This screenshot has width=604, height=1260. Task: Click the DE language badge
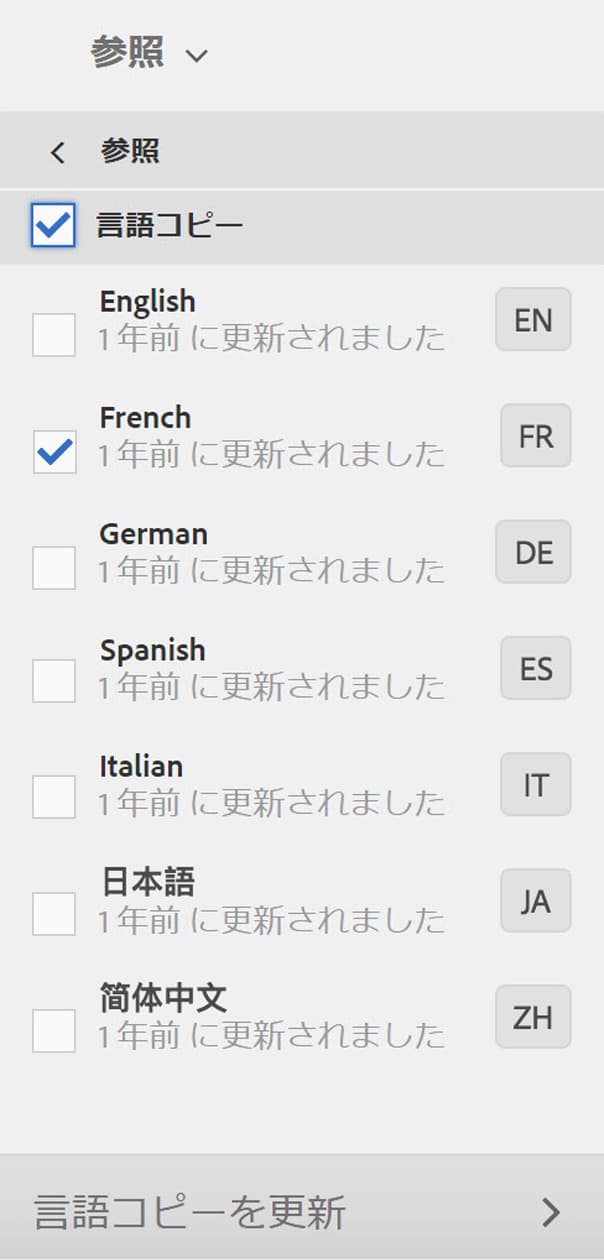coord(533,552)
